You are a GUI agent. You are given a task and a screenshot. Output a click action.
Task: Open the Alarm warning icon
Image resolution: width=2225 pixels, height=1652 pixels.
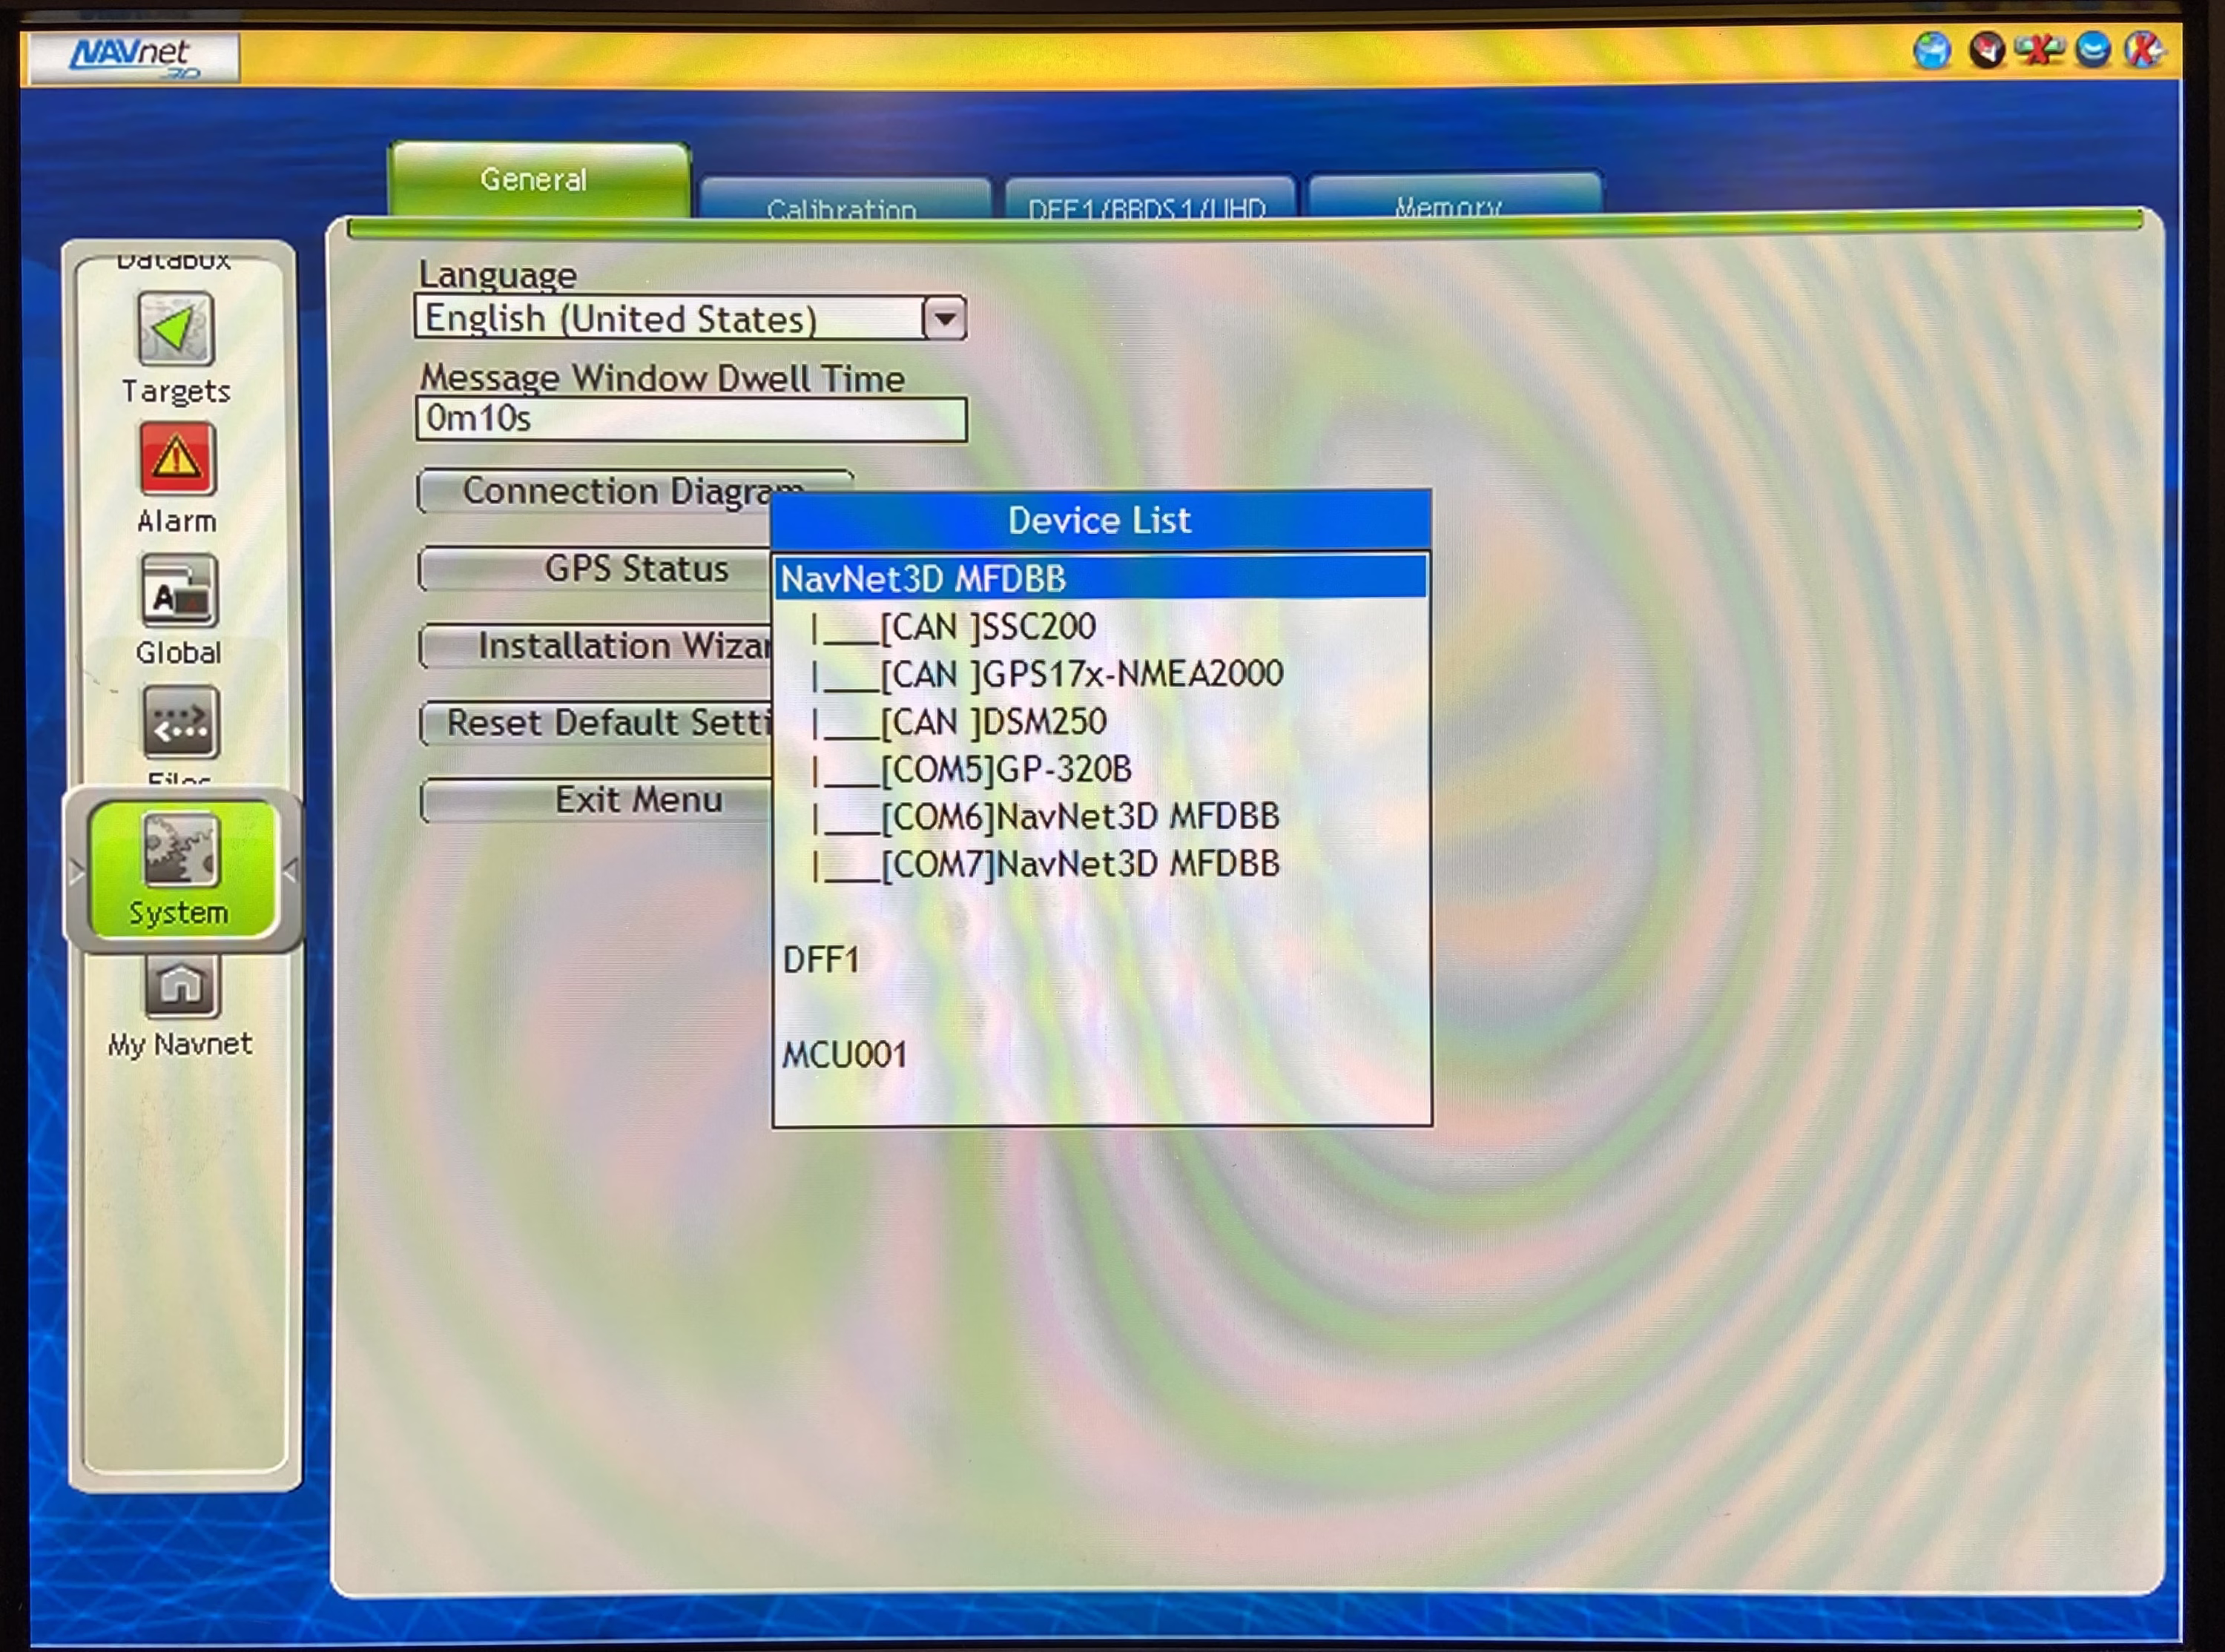tap(176, 459)
